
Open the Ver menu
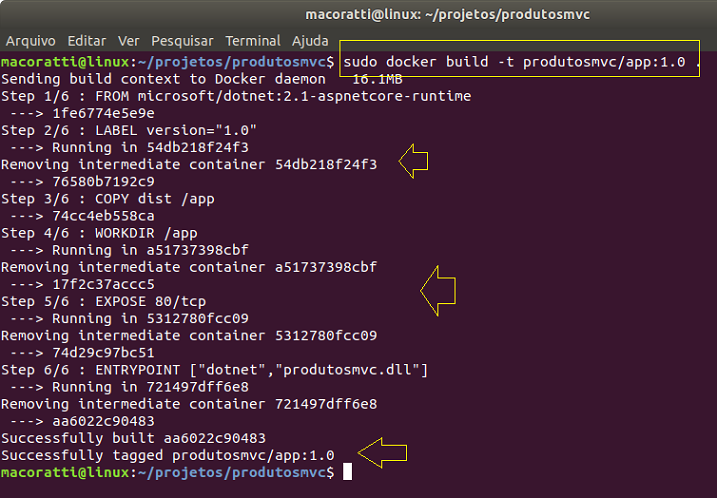point(128,41)
